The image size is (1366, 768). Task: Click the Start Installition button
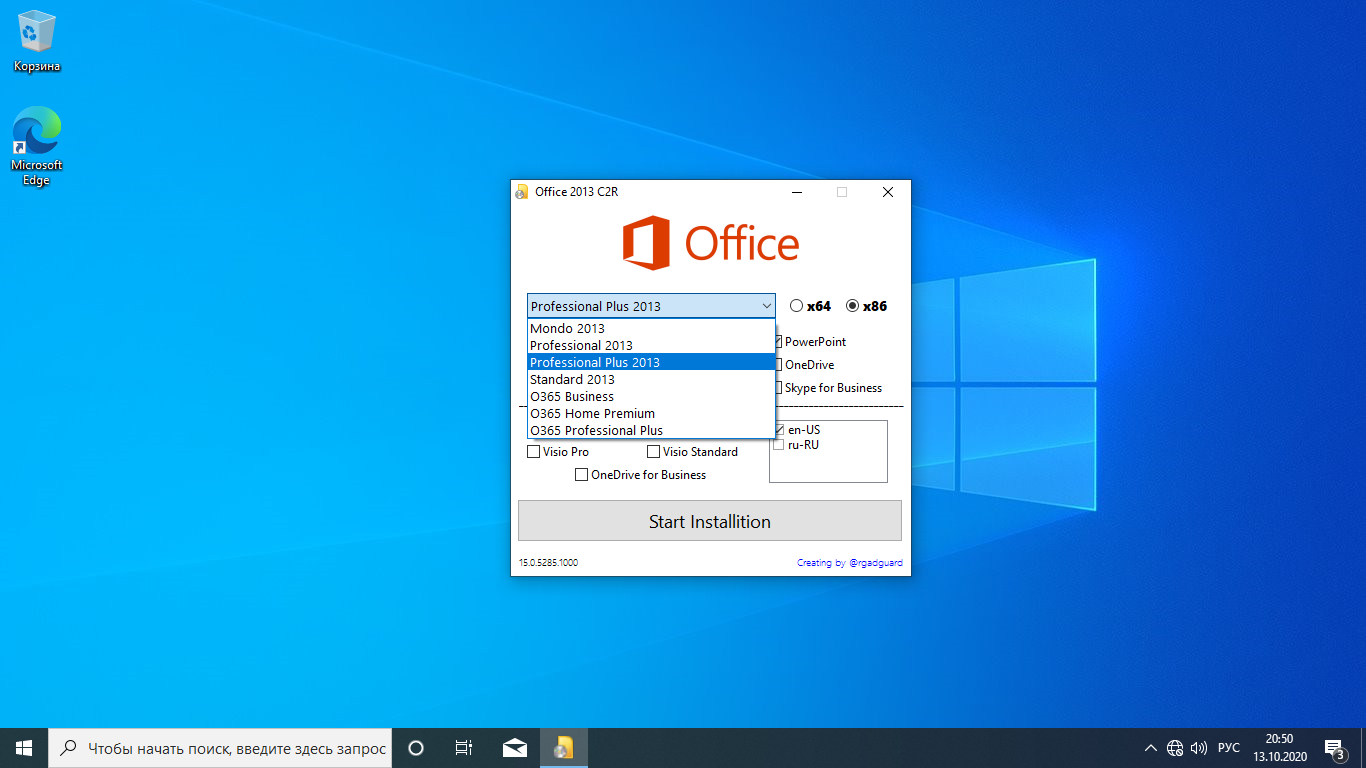click(710, 521)
